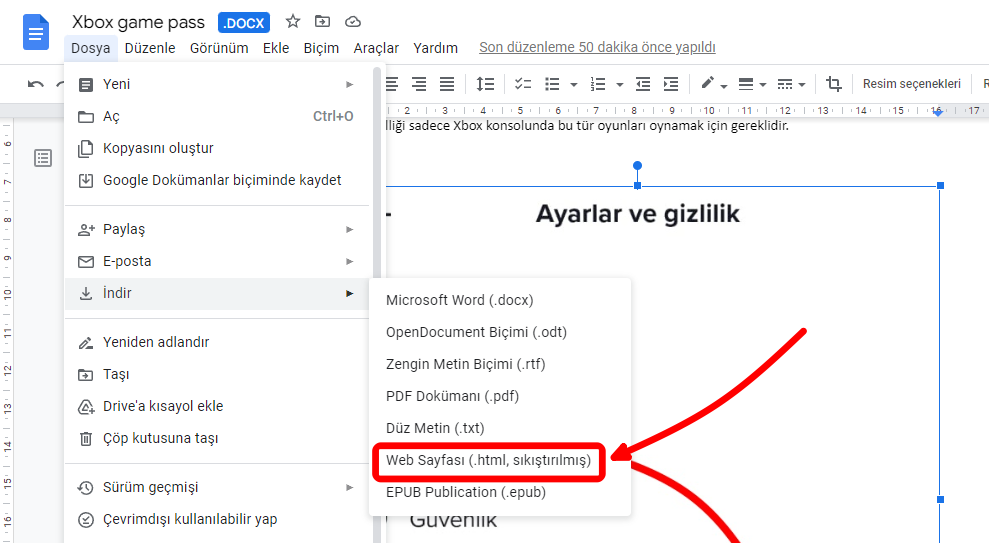Select 'PDF Dokümanı (.pdf)' from the submenu
This screenshot has height=543, width=989.
click(x=452, y=396)
